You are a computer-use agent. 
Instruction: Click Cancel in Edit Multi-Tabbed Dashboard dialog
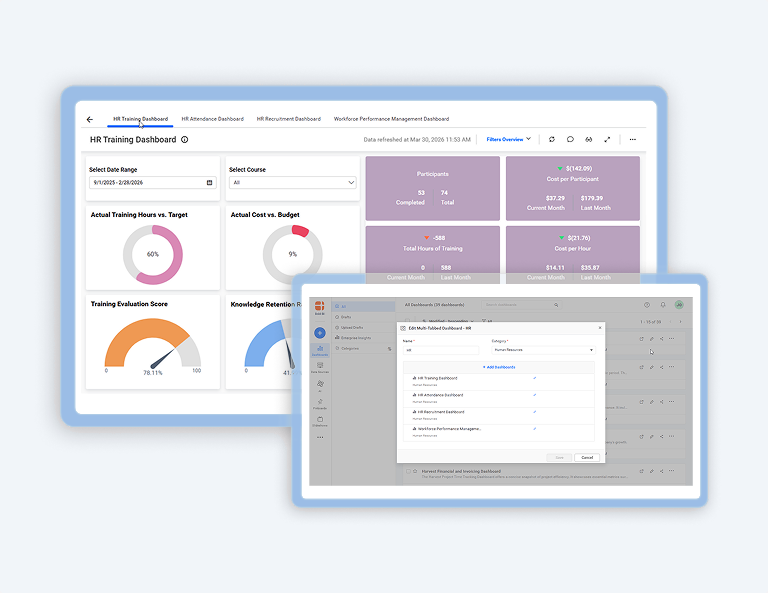587,457
